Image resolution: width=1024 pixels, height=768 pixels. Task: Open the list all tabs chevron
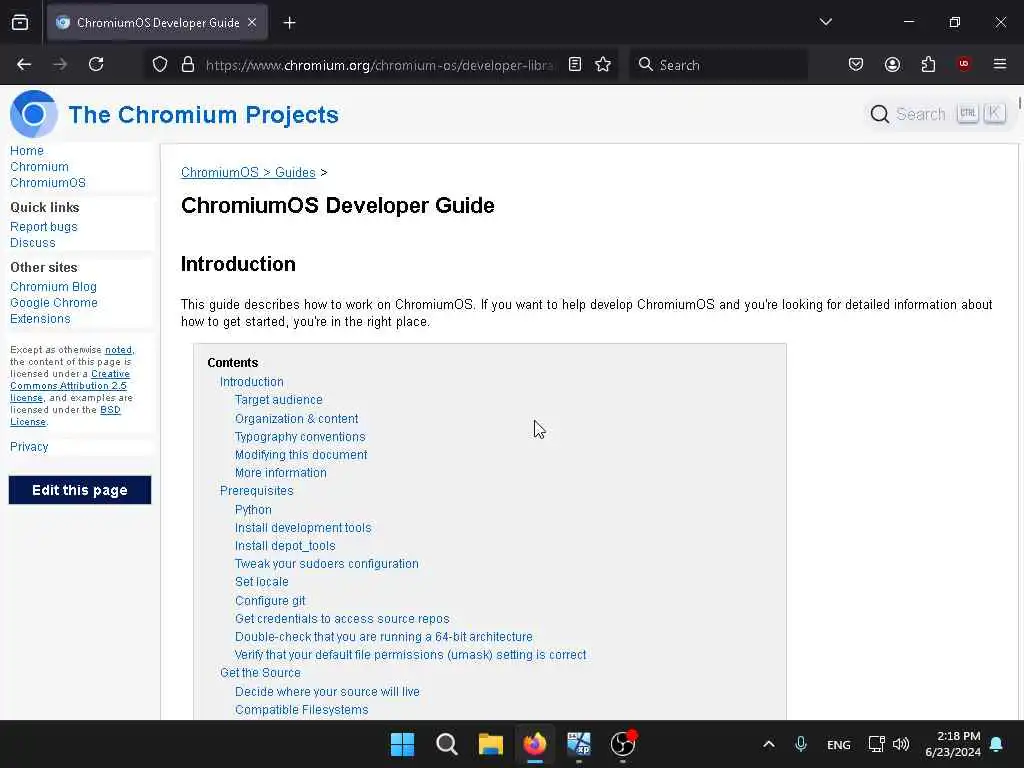825,22
